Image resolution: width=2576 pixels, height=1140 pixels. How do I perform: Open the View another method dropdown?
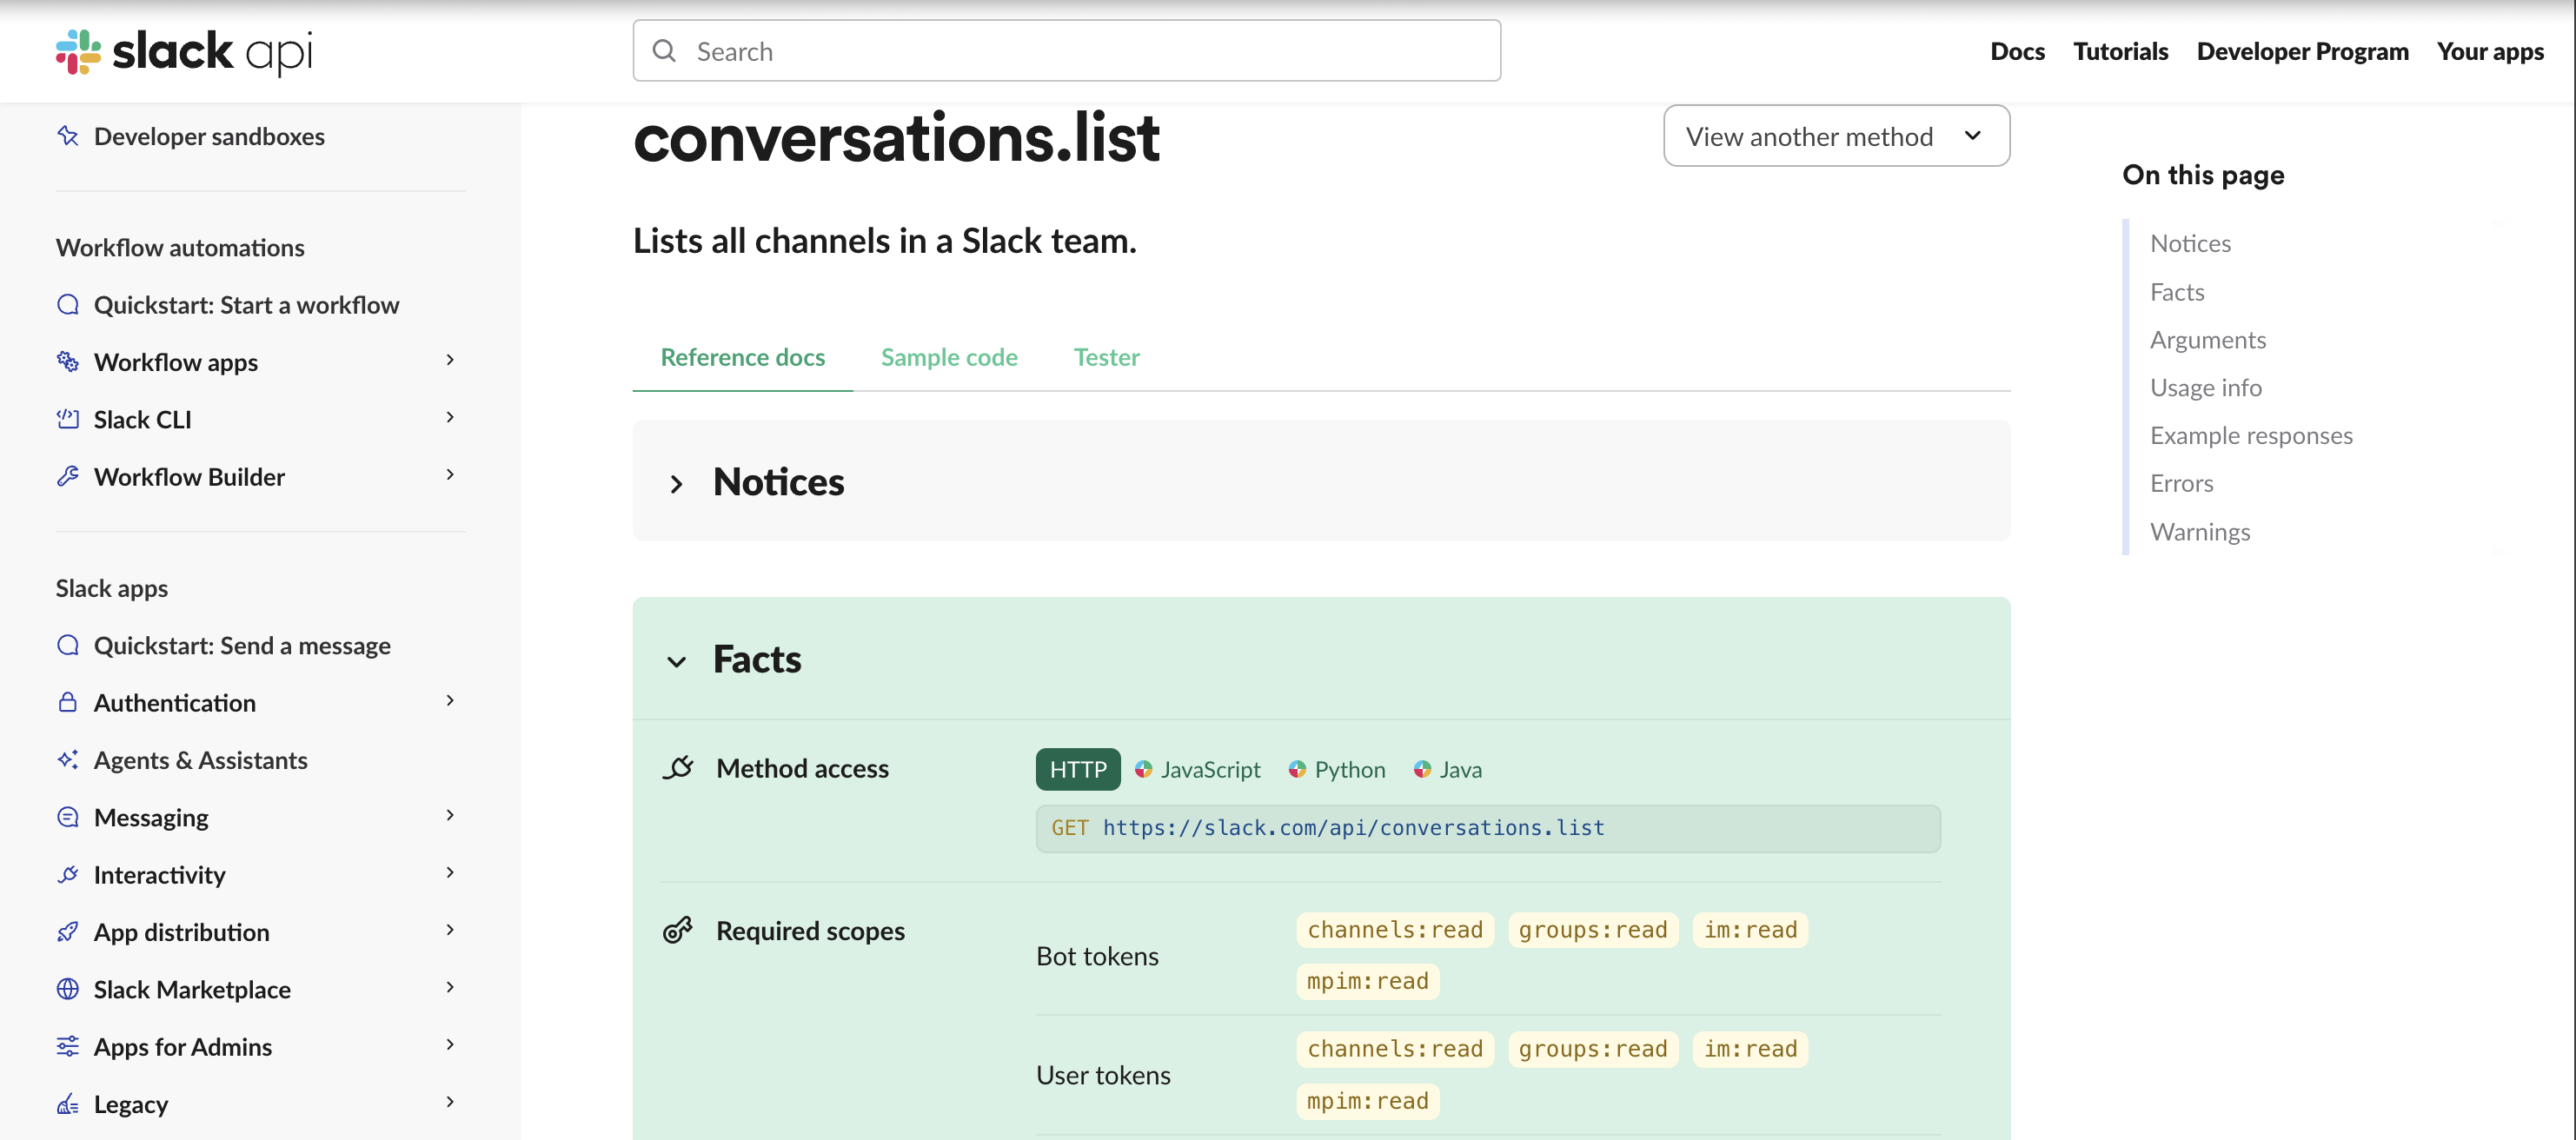1836,136
